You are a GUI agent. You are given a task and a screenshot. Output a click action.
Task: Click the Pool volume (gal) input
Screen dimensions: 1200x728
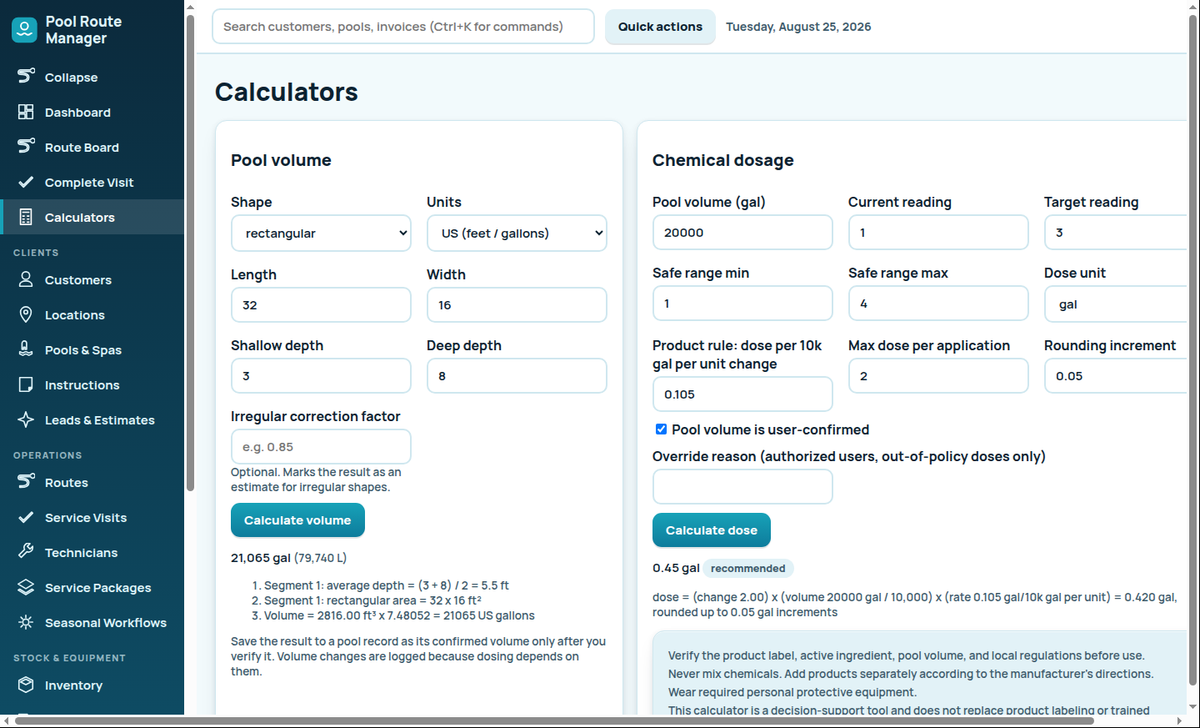coord(743,232)
